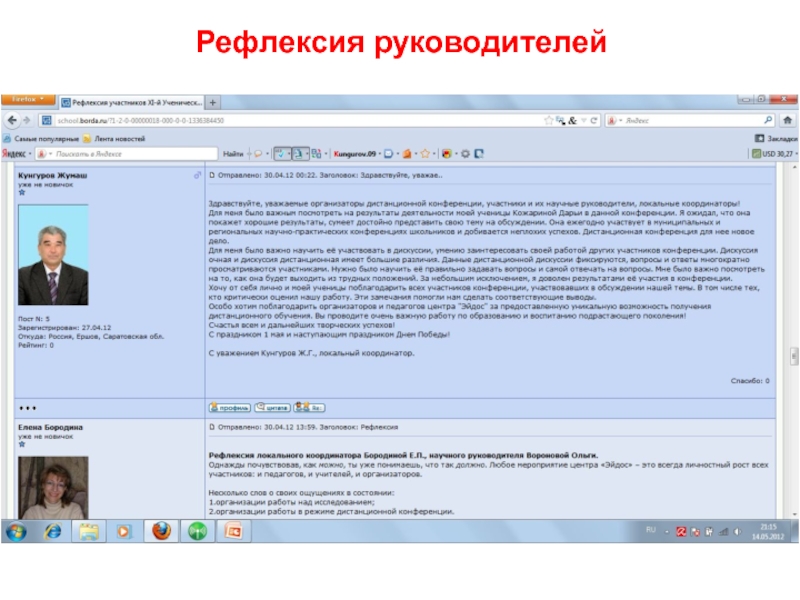Open Елена Бородина user name link
Viewport: 800px width, 600px height.
tap(51, 428)
